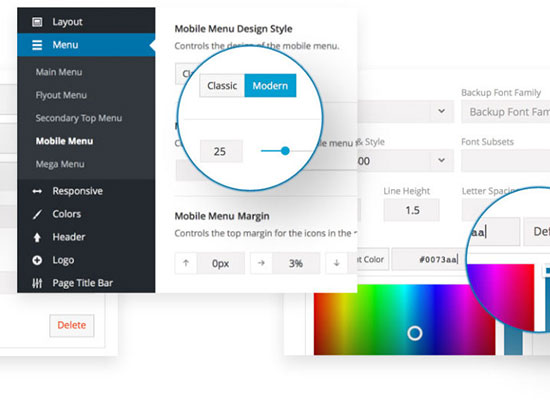Open the Colors options section
Screen dimensions: 550x400
pos(86,214)
